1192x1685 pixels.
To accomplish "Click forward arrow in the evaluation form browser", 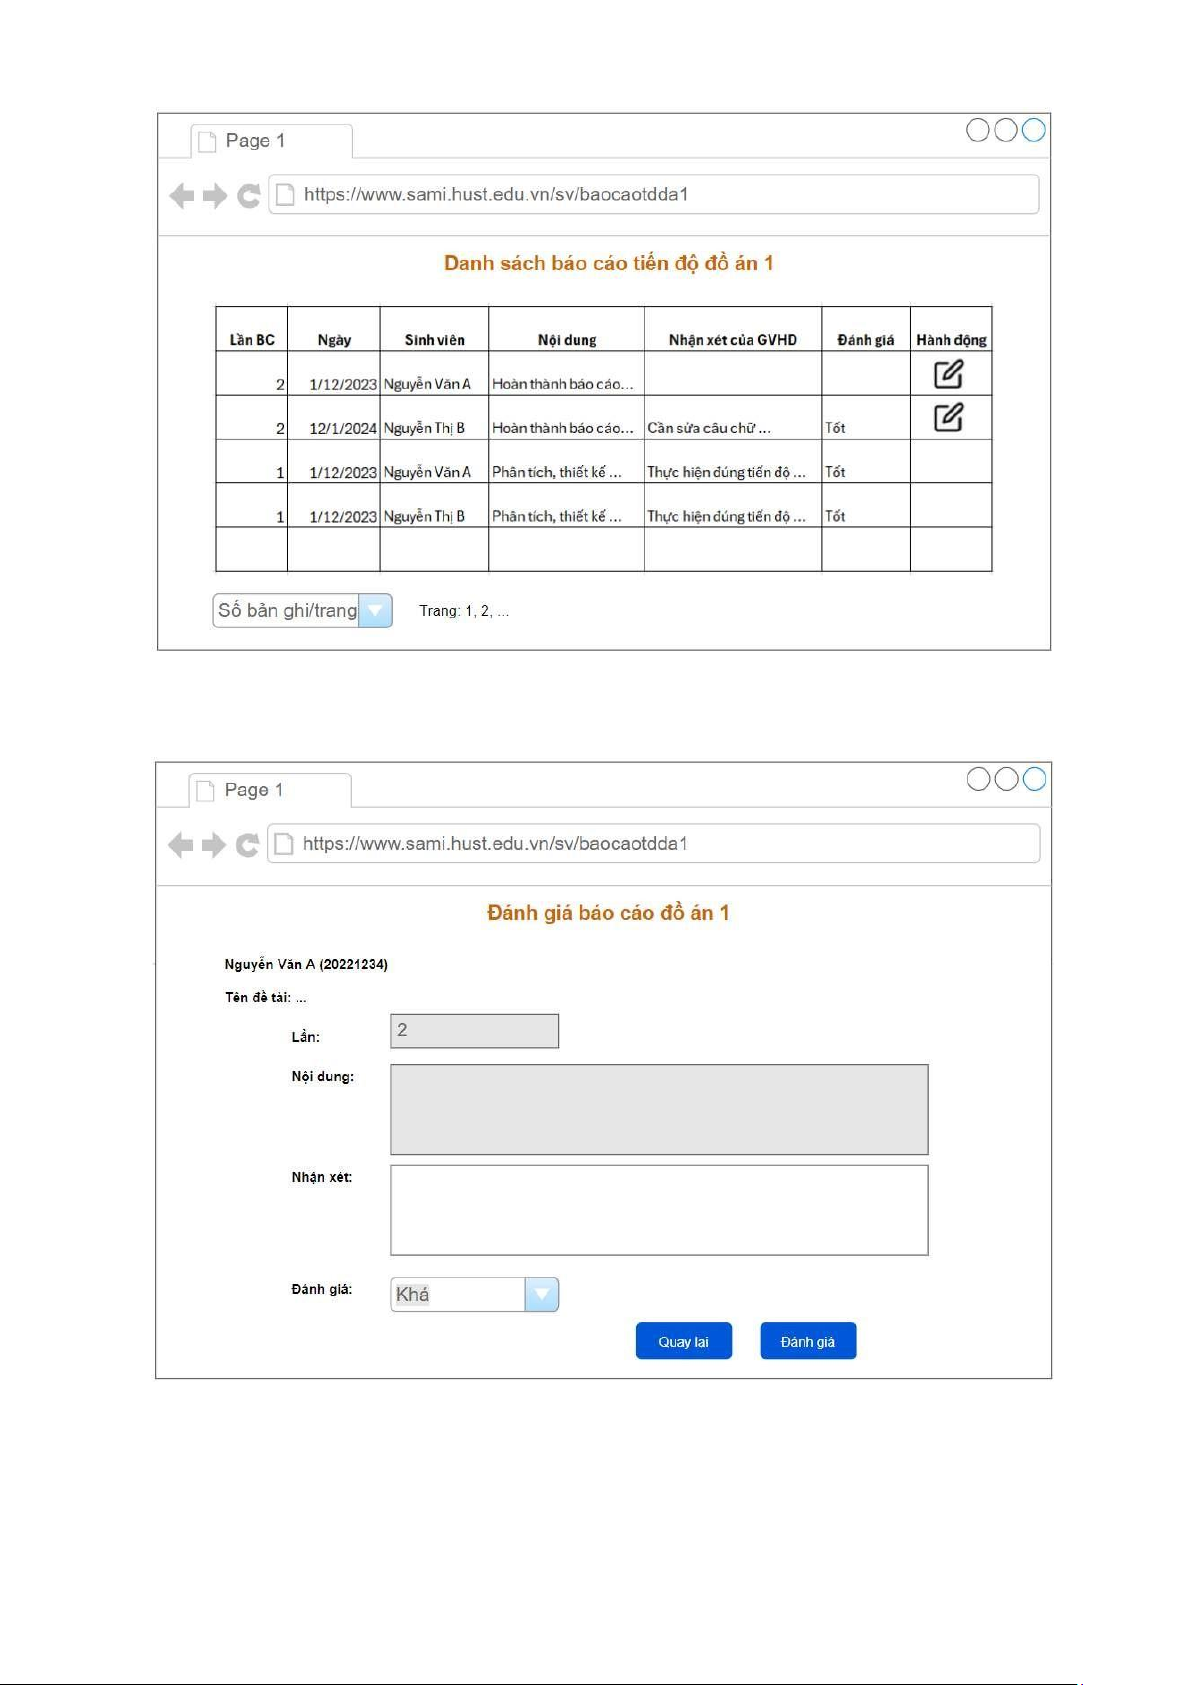I will pyautogui.click(x=214, y=845).
